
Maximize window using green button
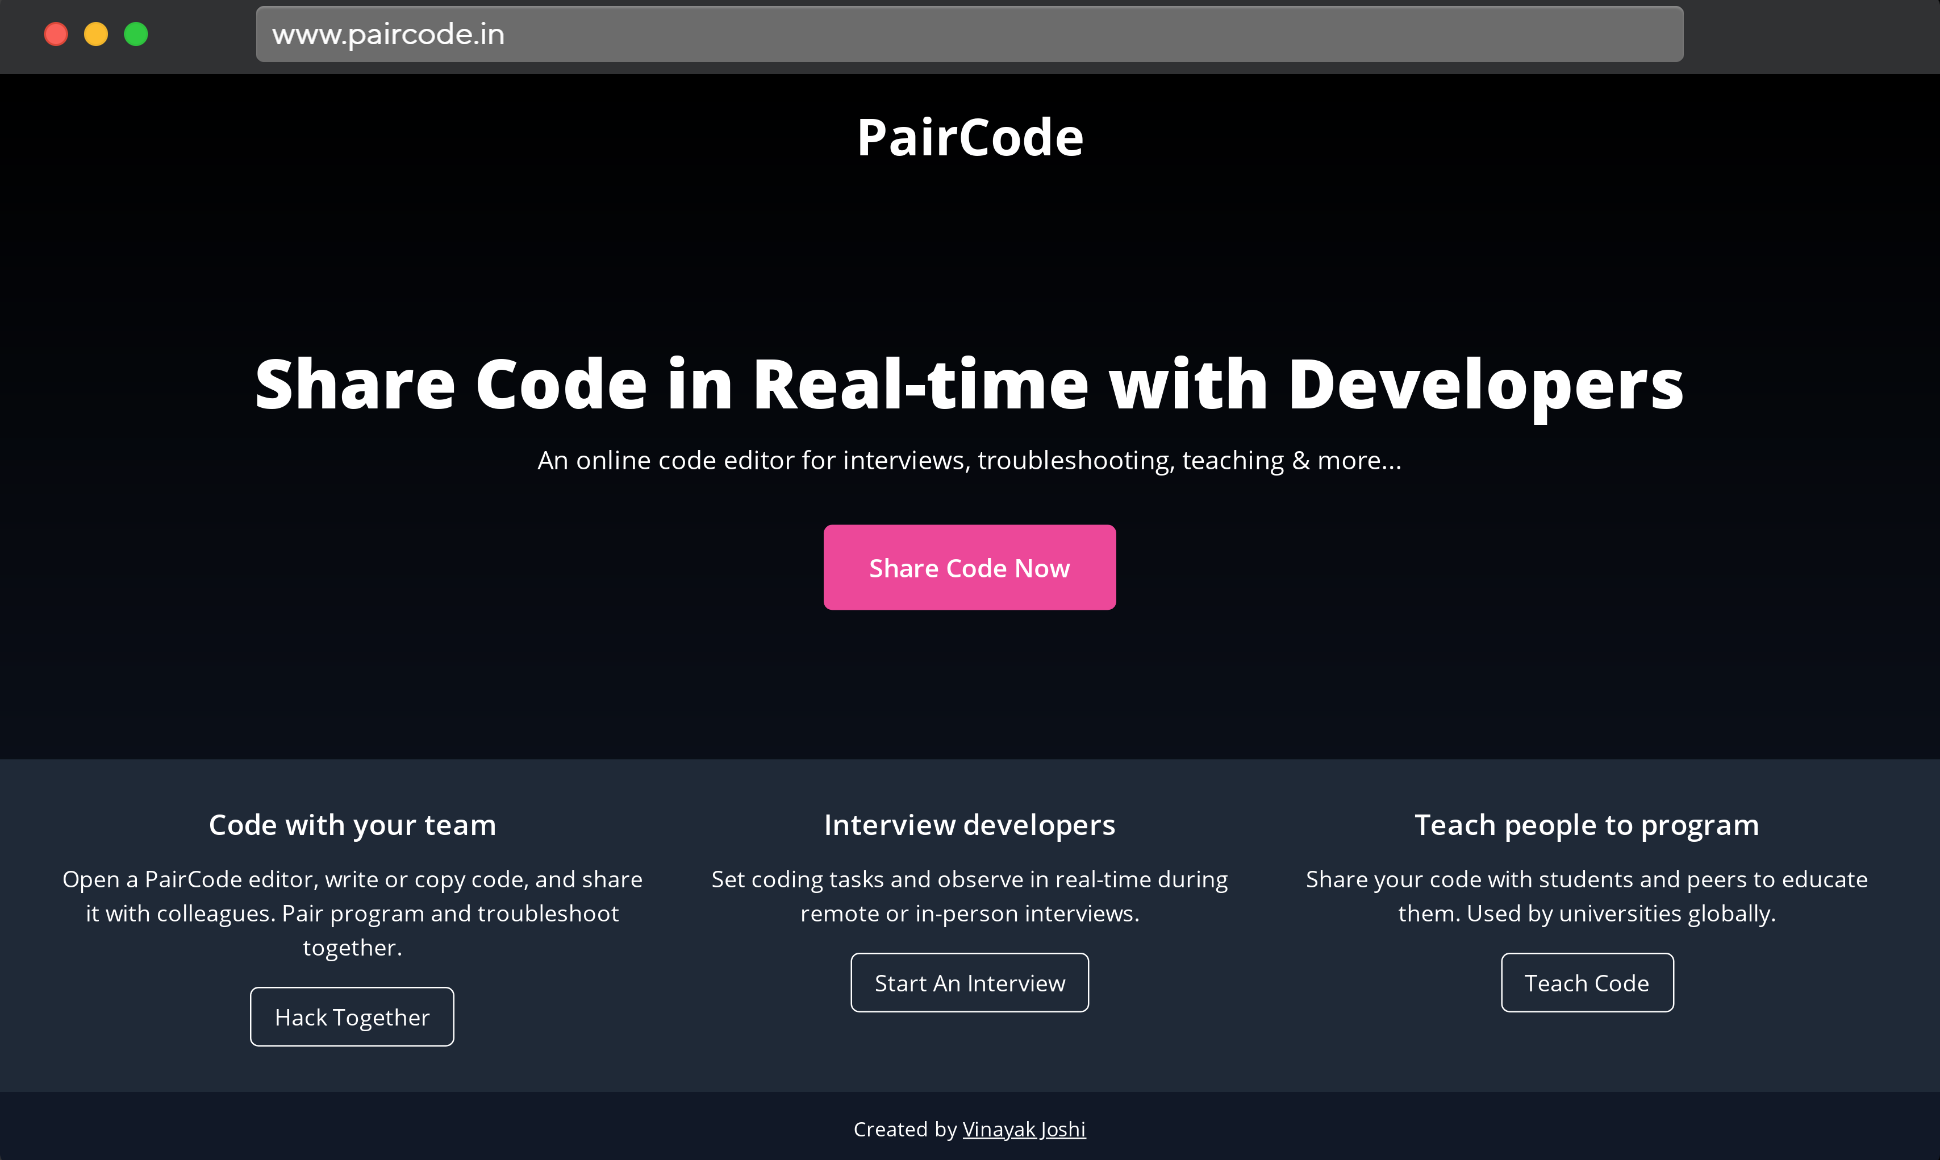click(x=136, y=34)
